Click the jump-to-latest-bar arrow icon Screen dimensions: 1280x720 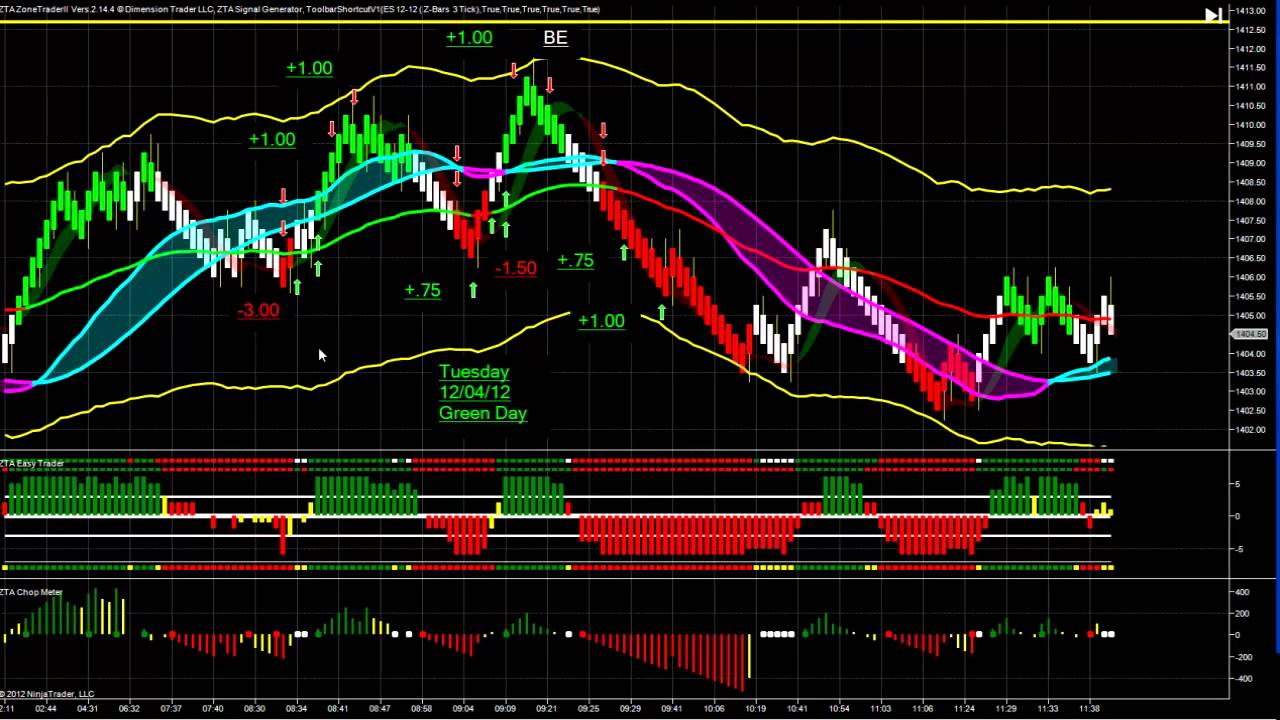click(x=1213, y=15)
